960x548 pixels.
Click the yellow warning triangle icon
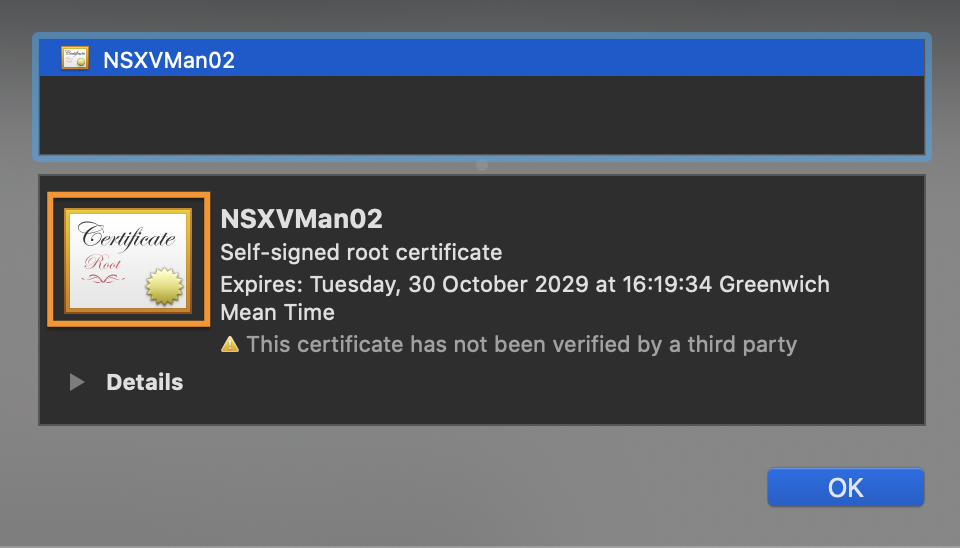(230, 344)
